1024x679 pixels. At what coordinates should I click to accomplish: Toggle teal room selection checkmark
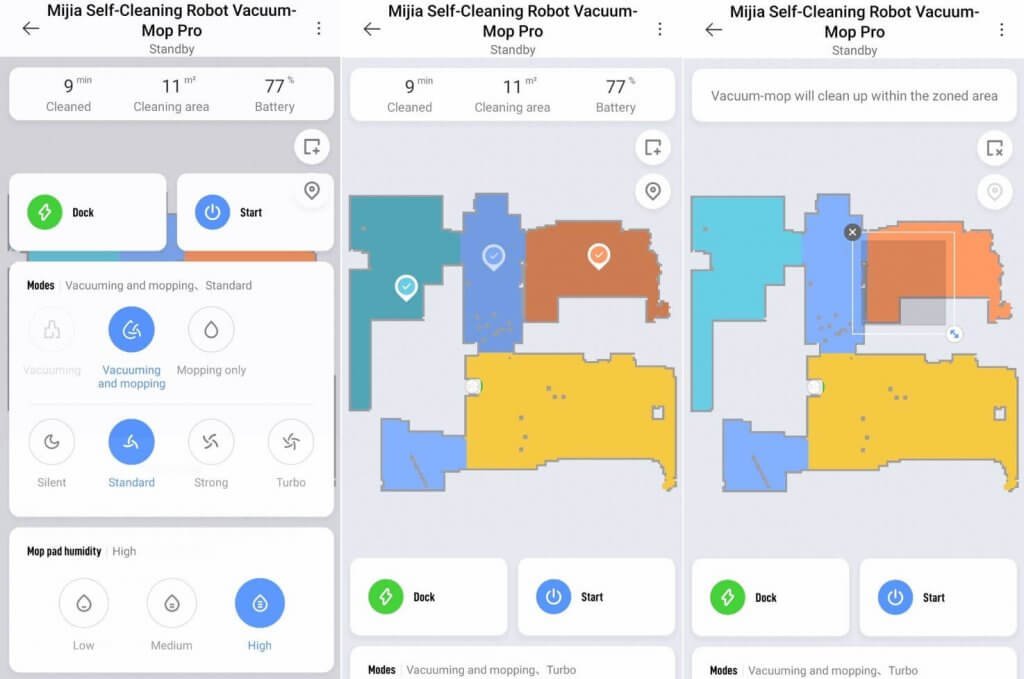[406, 287]
